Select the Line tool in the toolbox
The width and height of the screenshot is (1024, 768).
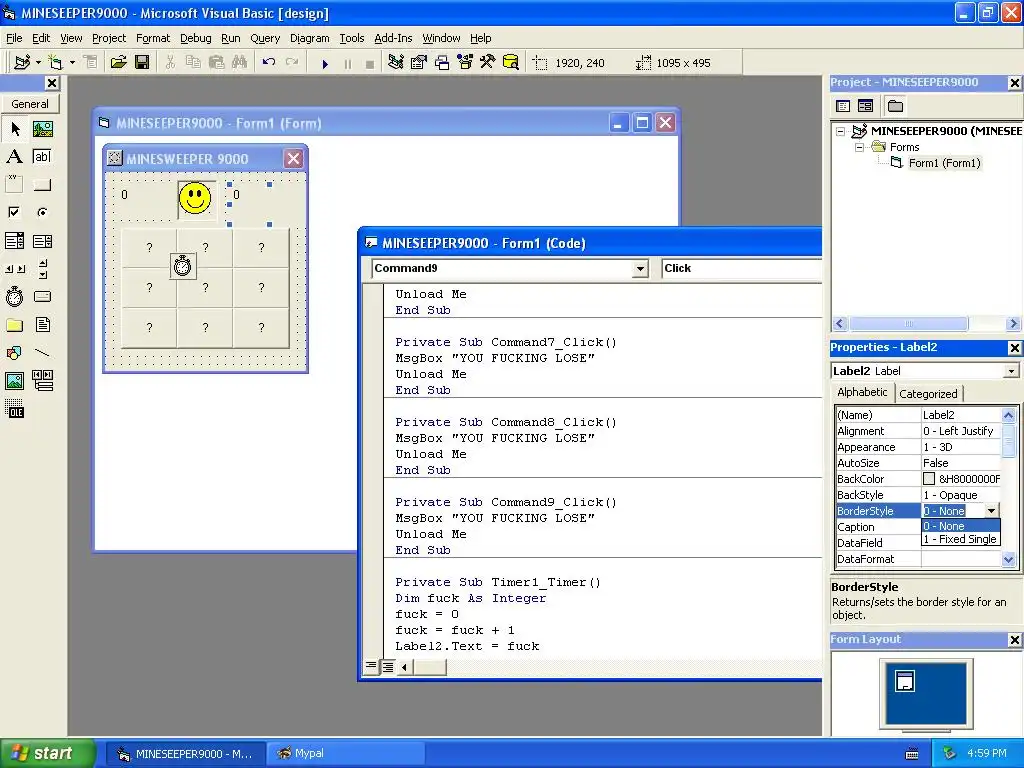pyautogui.click(x=42, y=353)
